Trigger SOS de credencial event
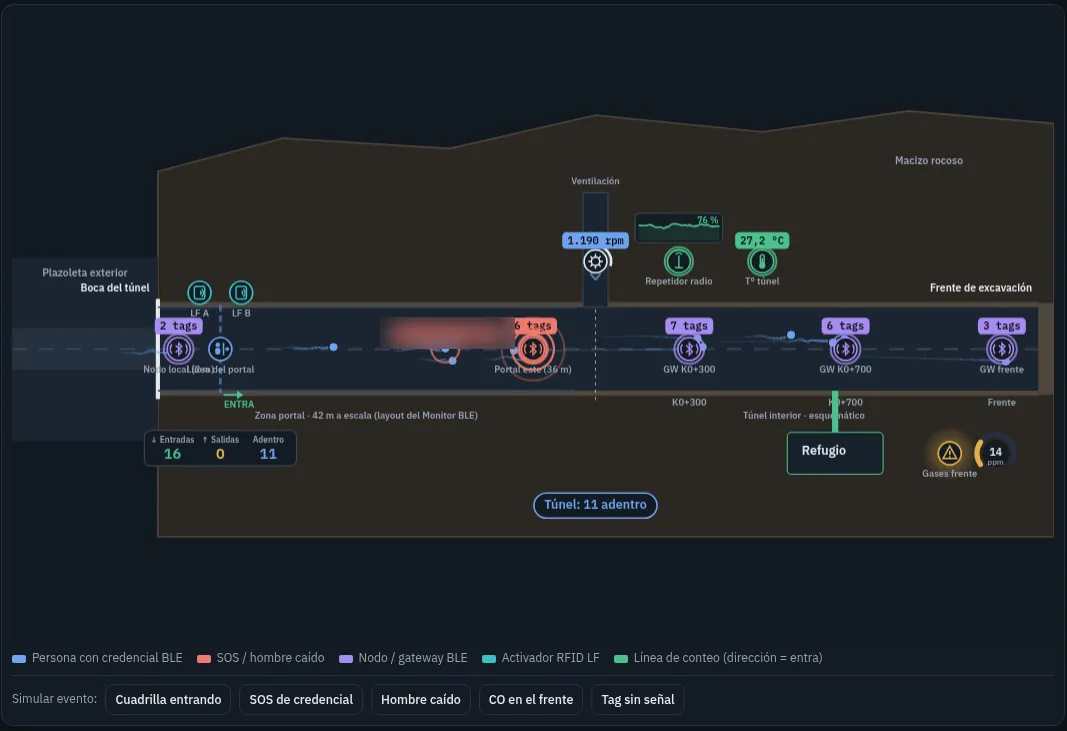1067x731 pixels. pos(301,700)
